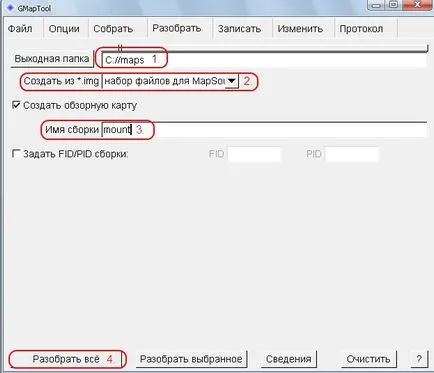Screen dimensions: 434x373
Task: Switch to the Опции tab
Action: point(64,29)
